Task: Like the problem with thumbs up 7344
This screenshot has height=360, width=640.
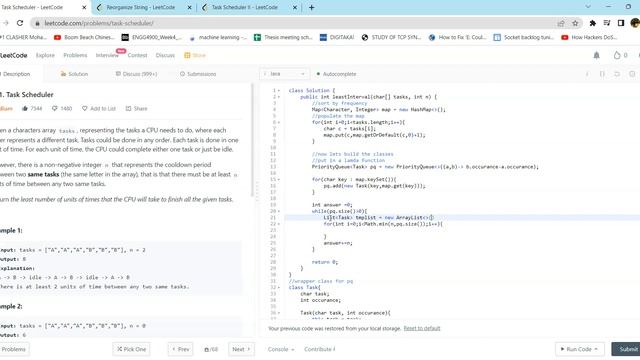Action: tap(32, 109)
